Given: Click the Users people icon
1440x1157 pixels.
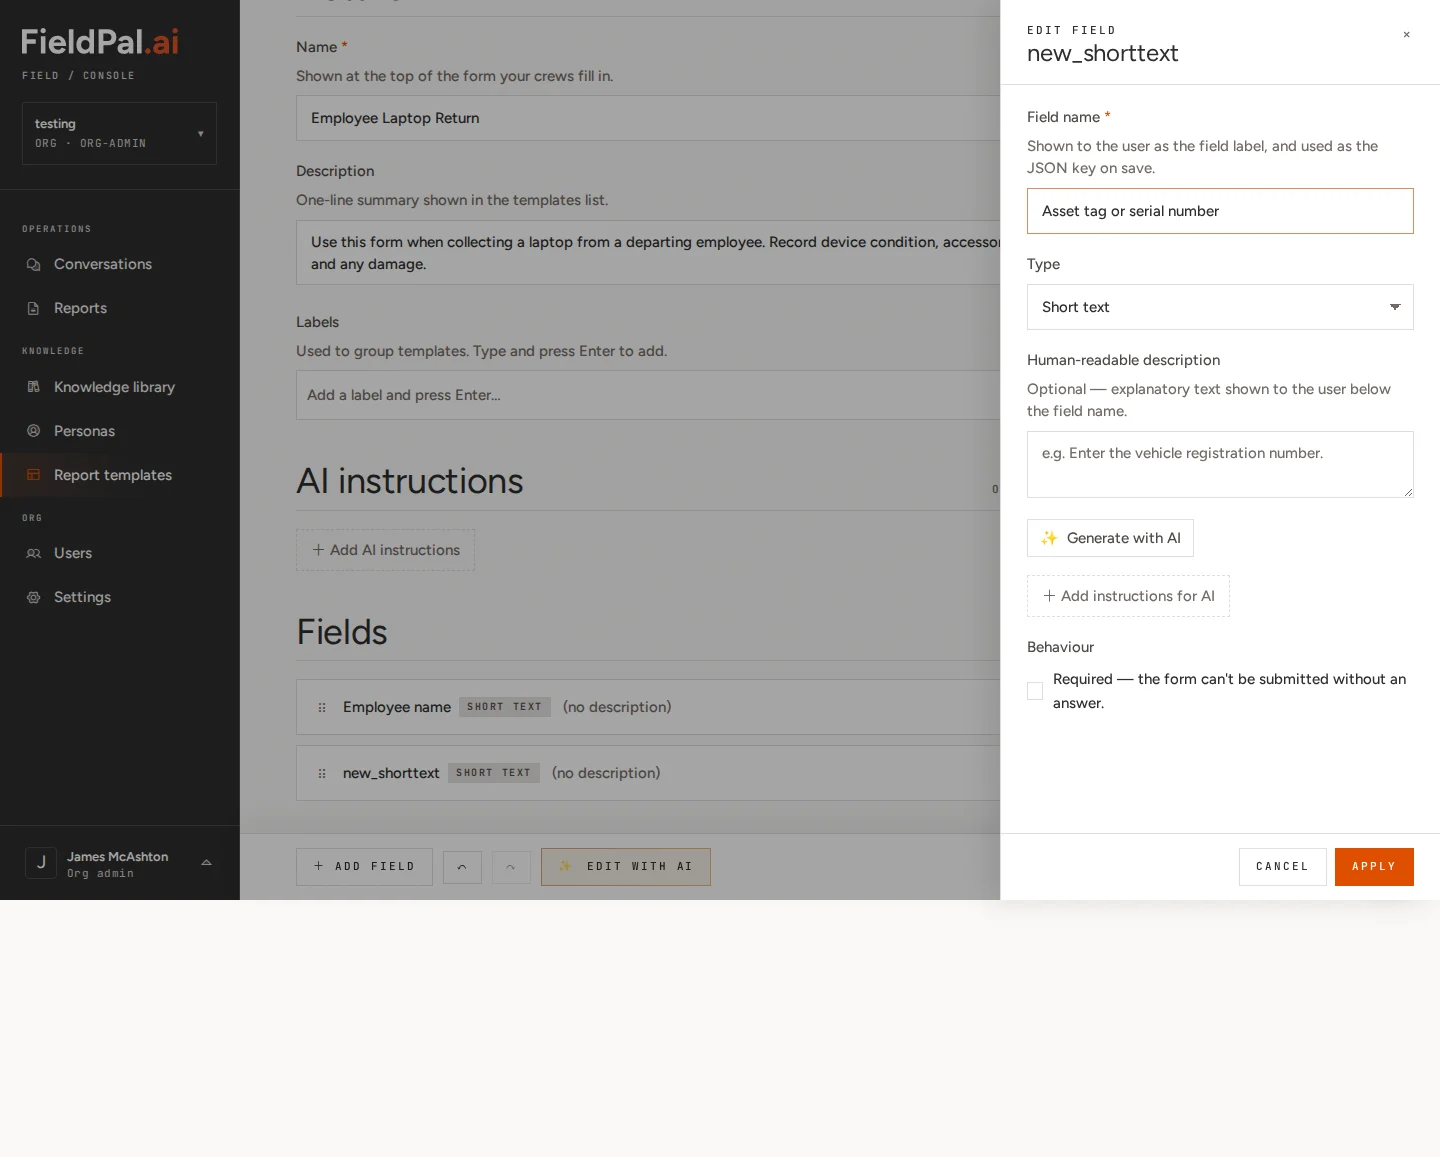Looking at the screenshot, I should [33, 553].
